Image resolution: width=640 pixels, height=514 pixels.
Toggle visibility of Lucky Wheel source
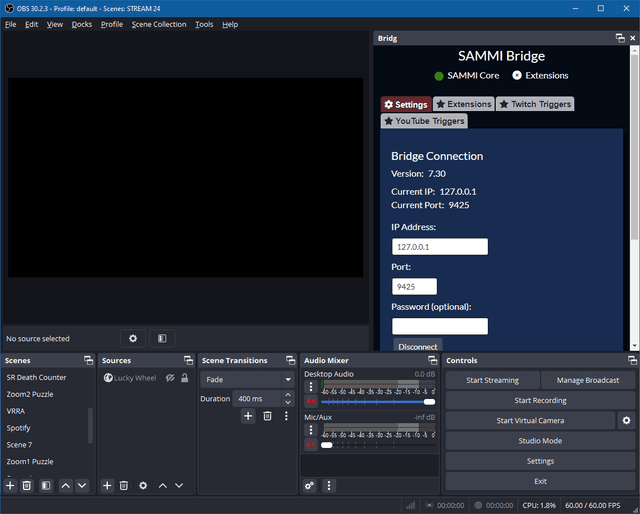(x=170, y=378)
